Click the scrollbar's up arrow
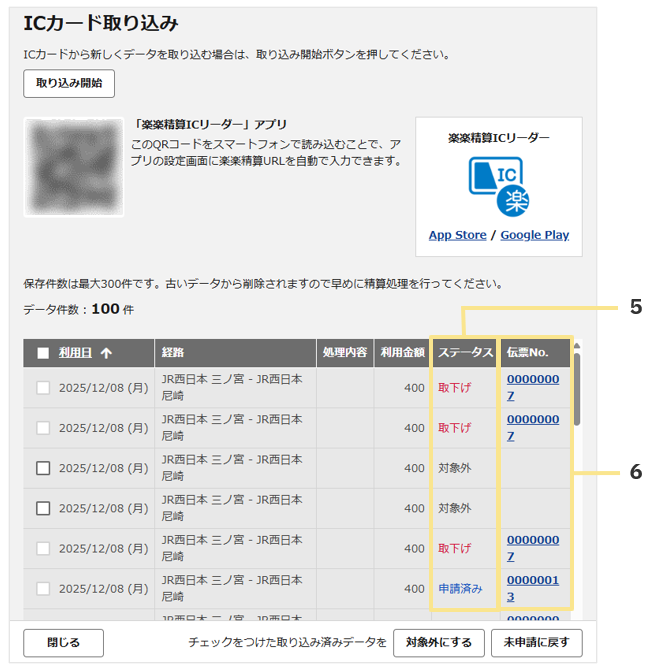Image resolution: width=658 pixels, height=668 pixels. pos(577,346)
